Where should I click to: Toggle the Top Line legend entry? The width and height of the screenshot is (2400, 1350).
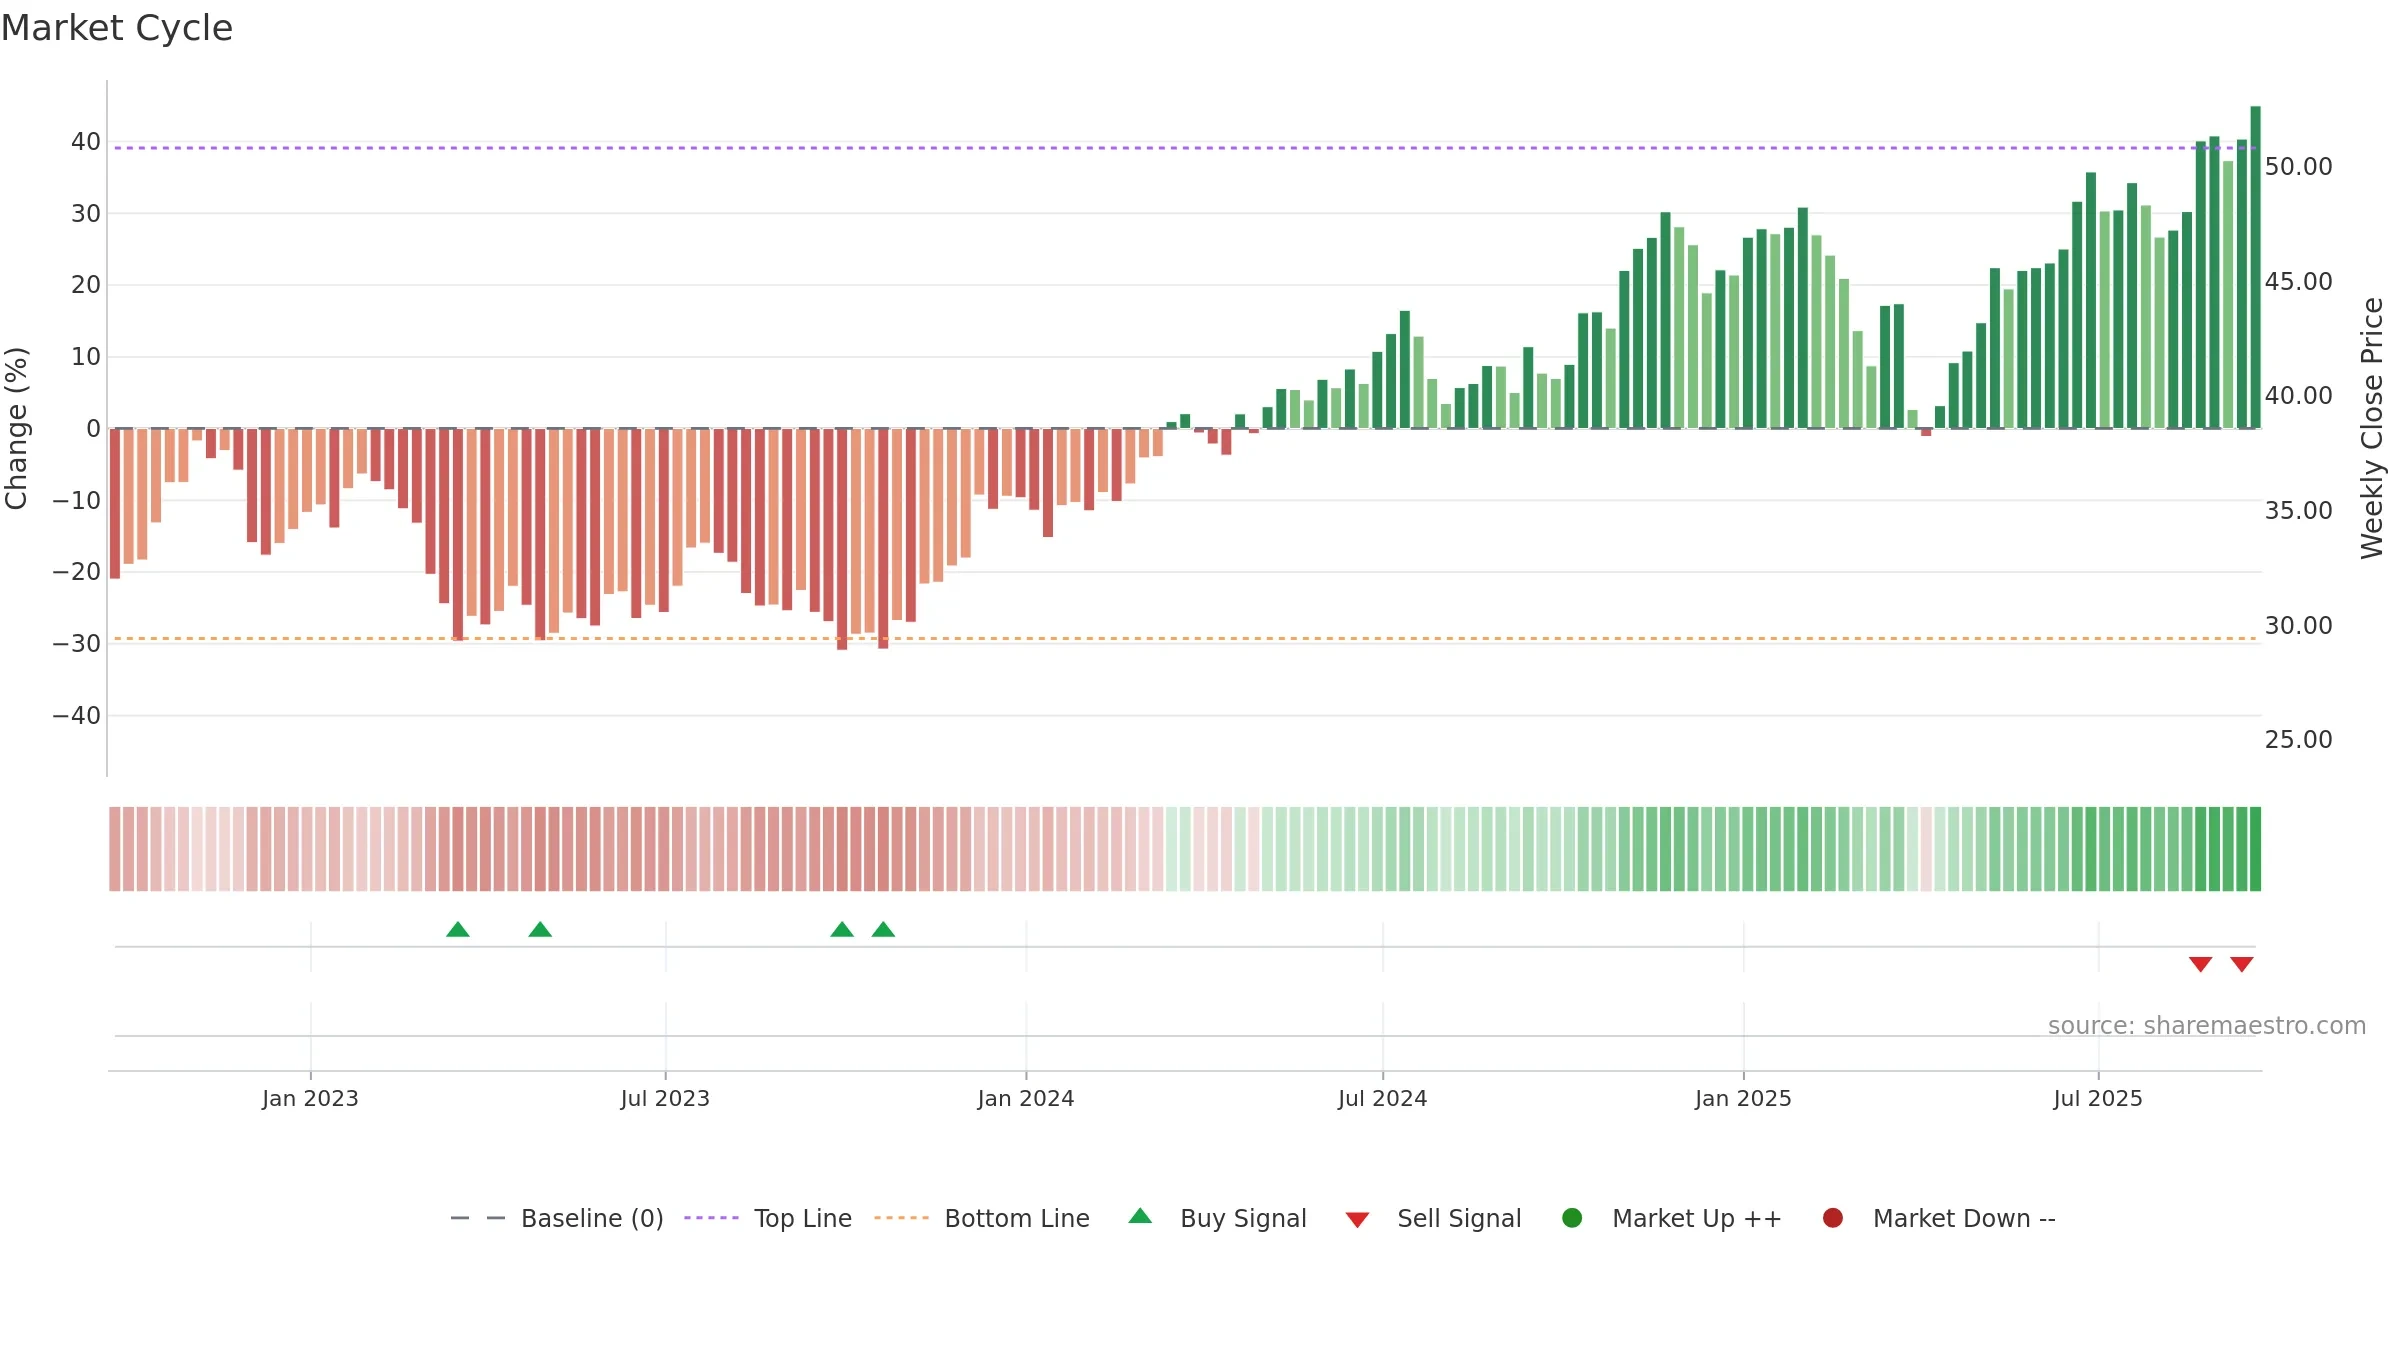tap(768, 1218)
